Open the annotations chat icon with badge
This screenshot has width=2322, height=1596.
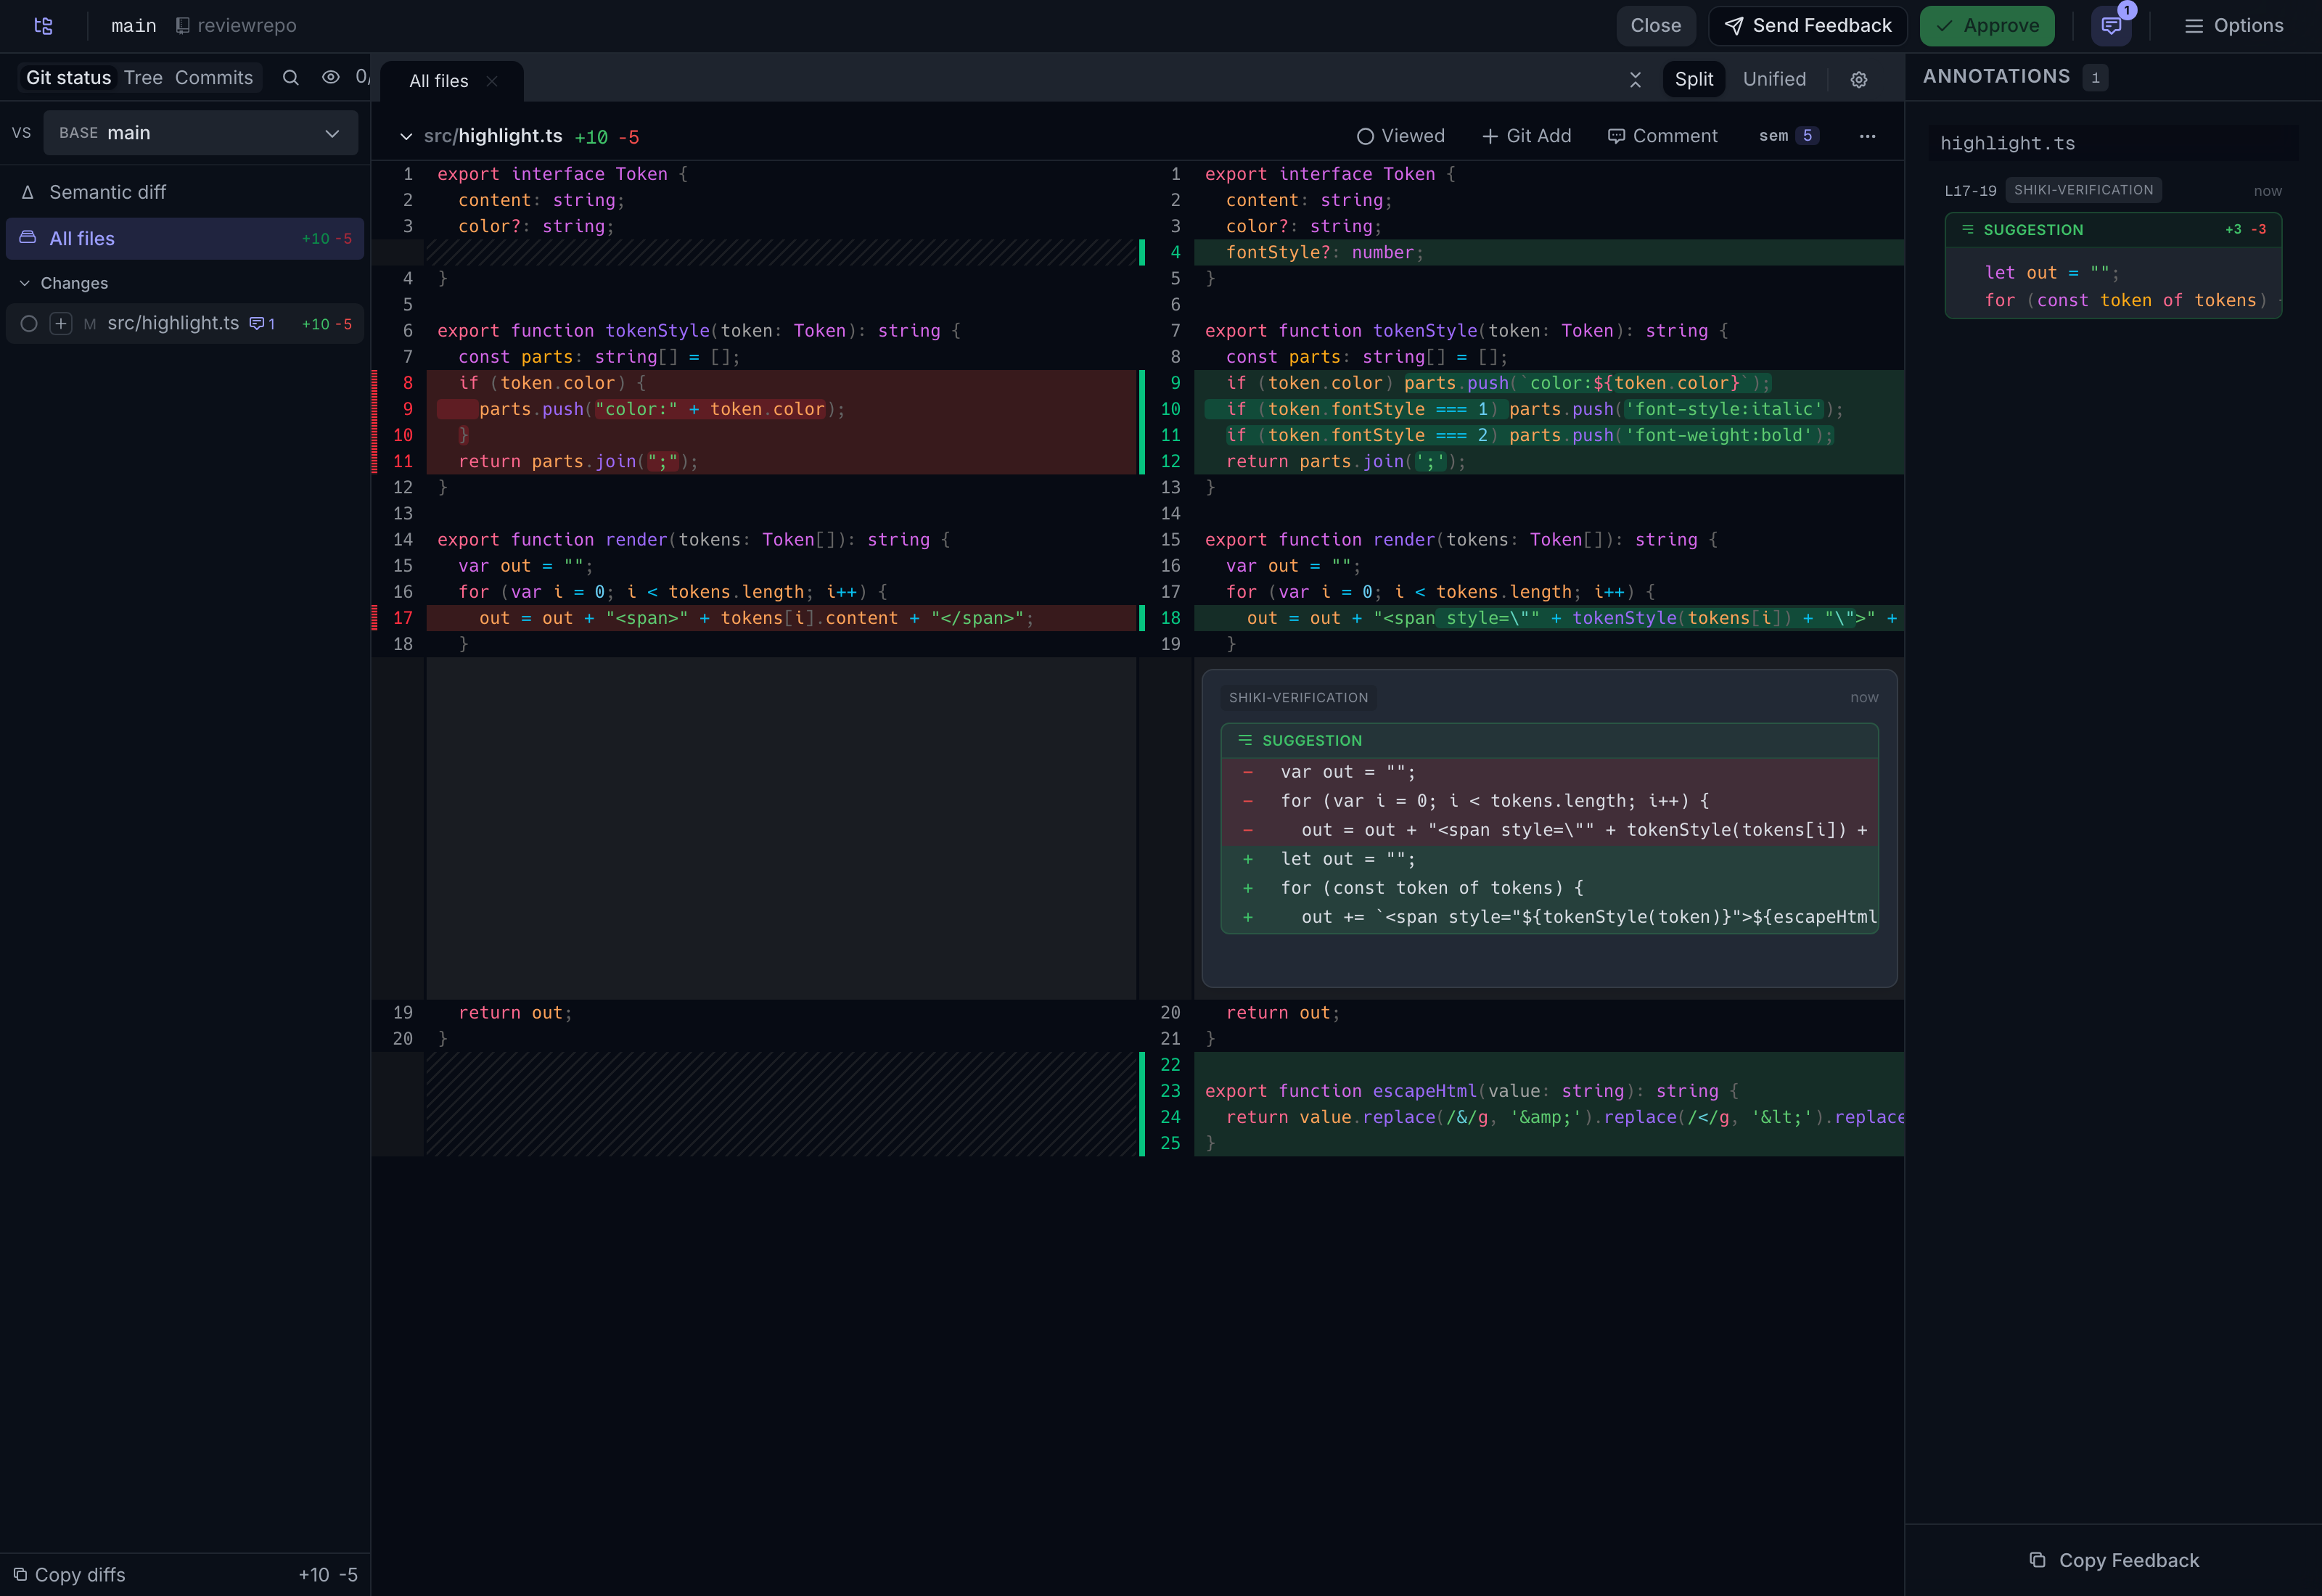(2111, 26)
